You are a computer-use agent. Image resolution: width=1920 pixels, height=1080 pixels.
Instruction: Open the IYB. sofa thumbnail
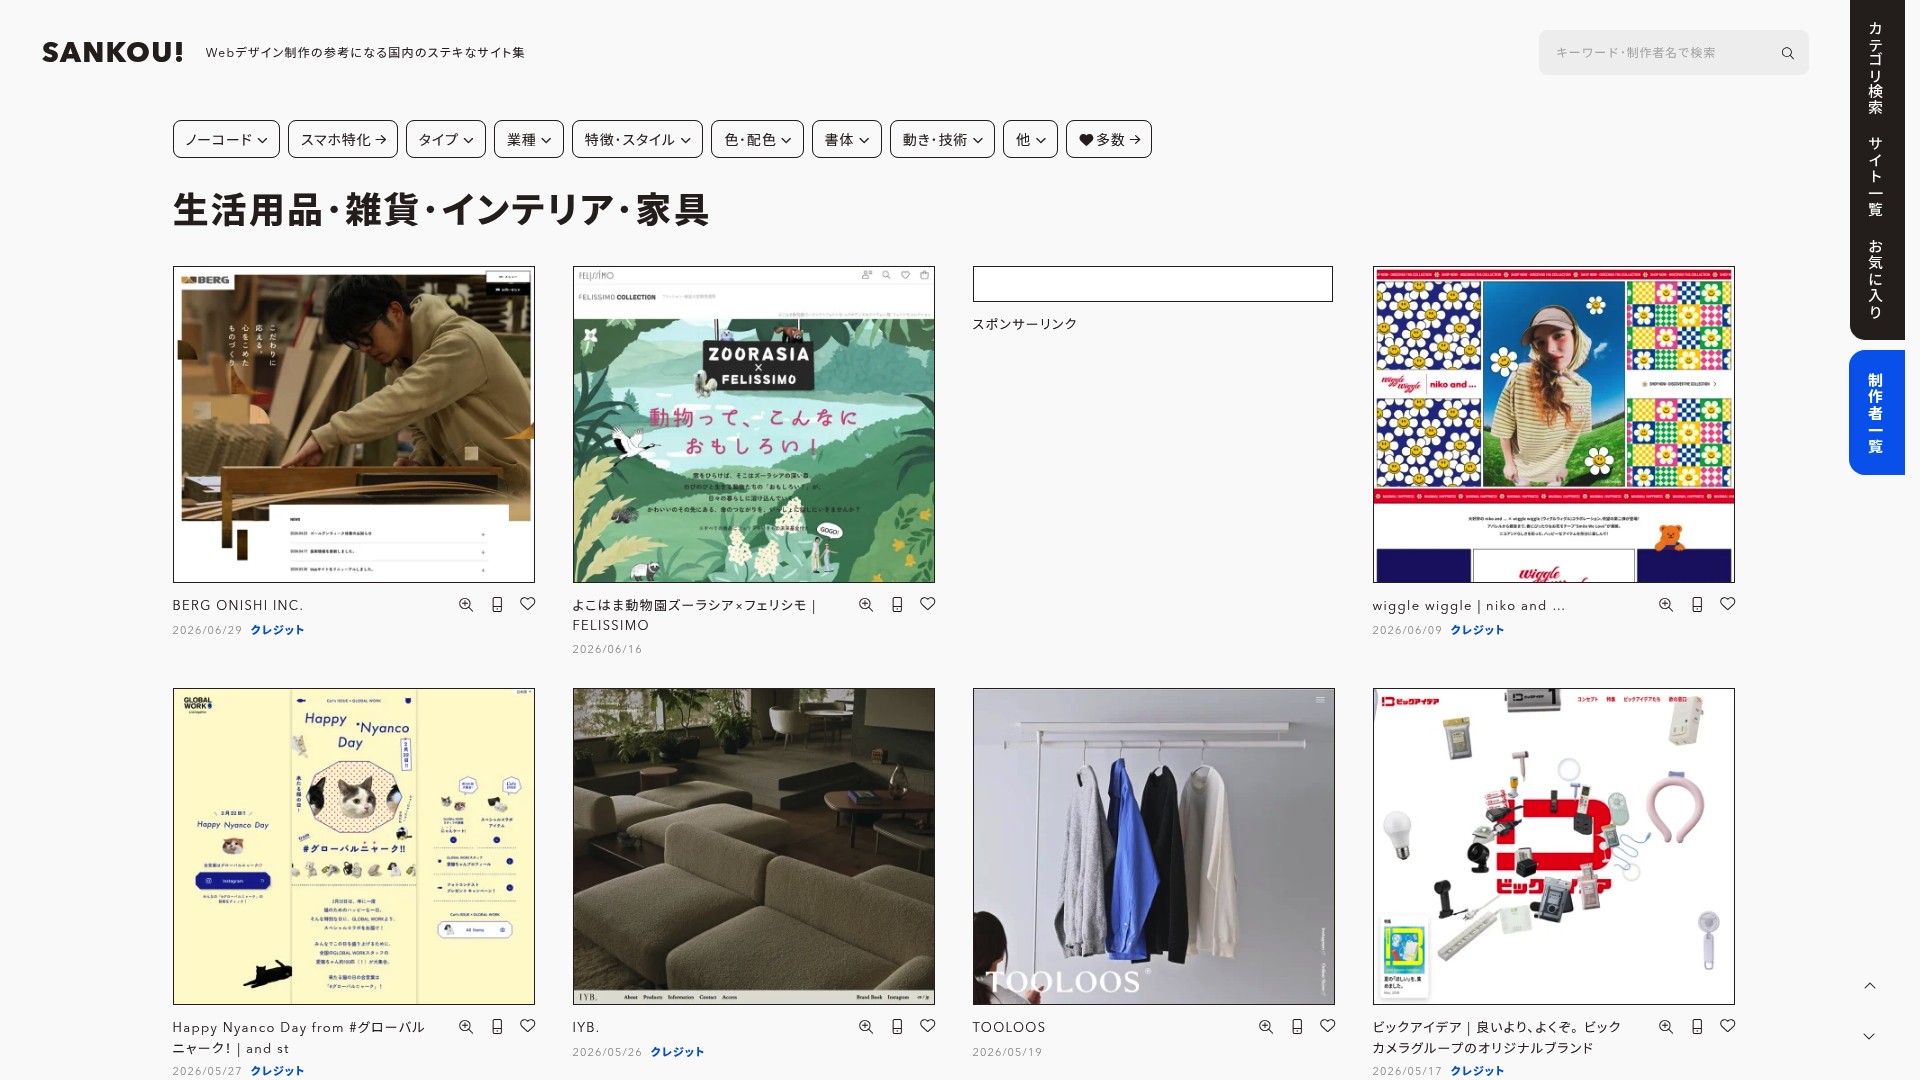pyautogui.click(x=754, y=846)
